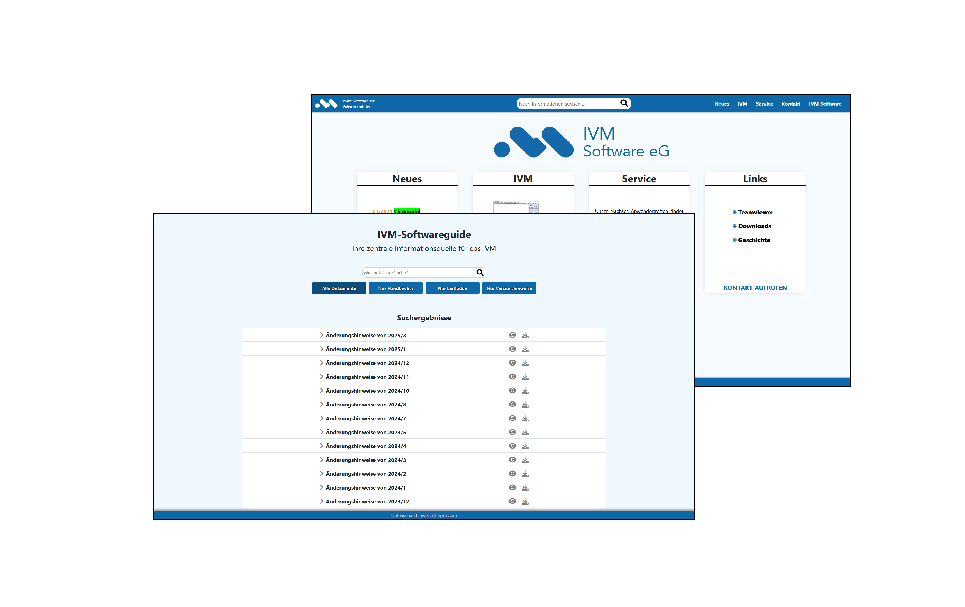Expand the Änderungshinweise 2024/11 entry

pos(321,377)
